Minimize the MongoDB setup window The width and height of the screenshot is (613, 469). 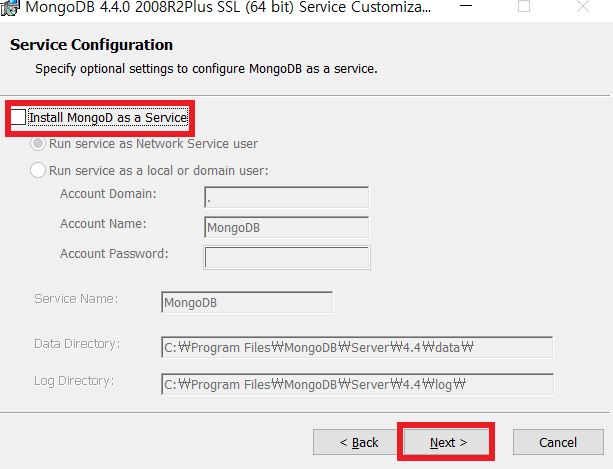click(x=466, y=6)
